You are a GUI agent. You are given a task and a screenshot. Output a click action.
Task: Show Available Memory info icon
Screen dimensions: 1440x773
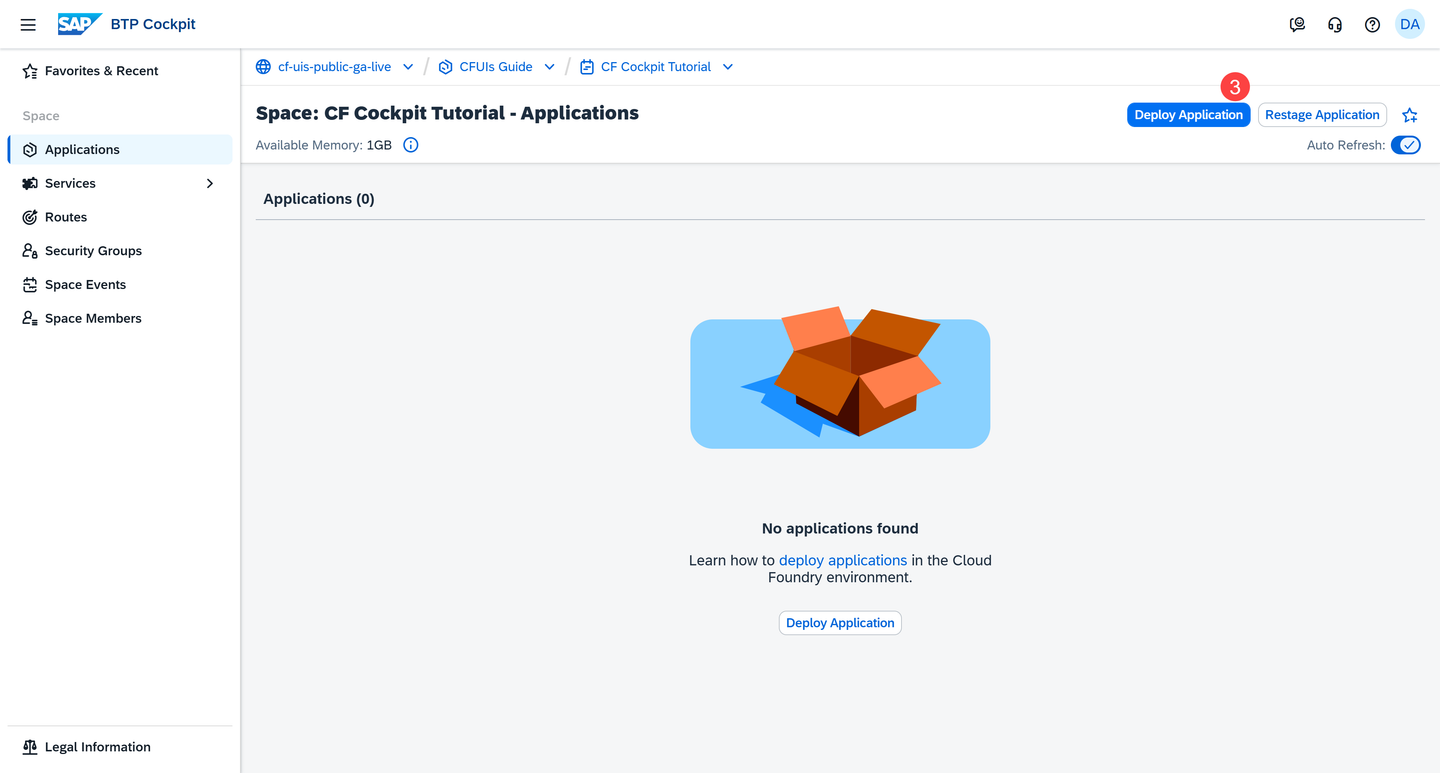pos(411,145)
